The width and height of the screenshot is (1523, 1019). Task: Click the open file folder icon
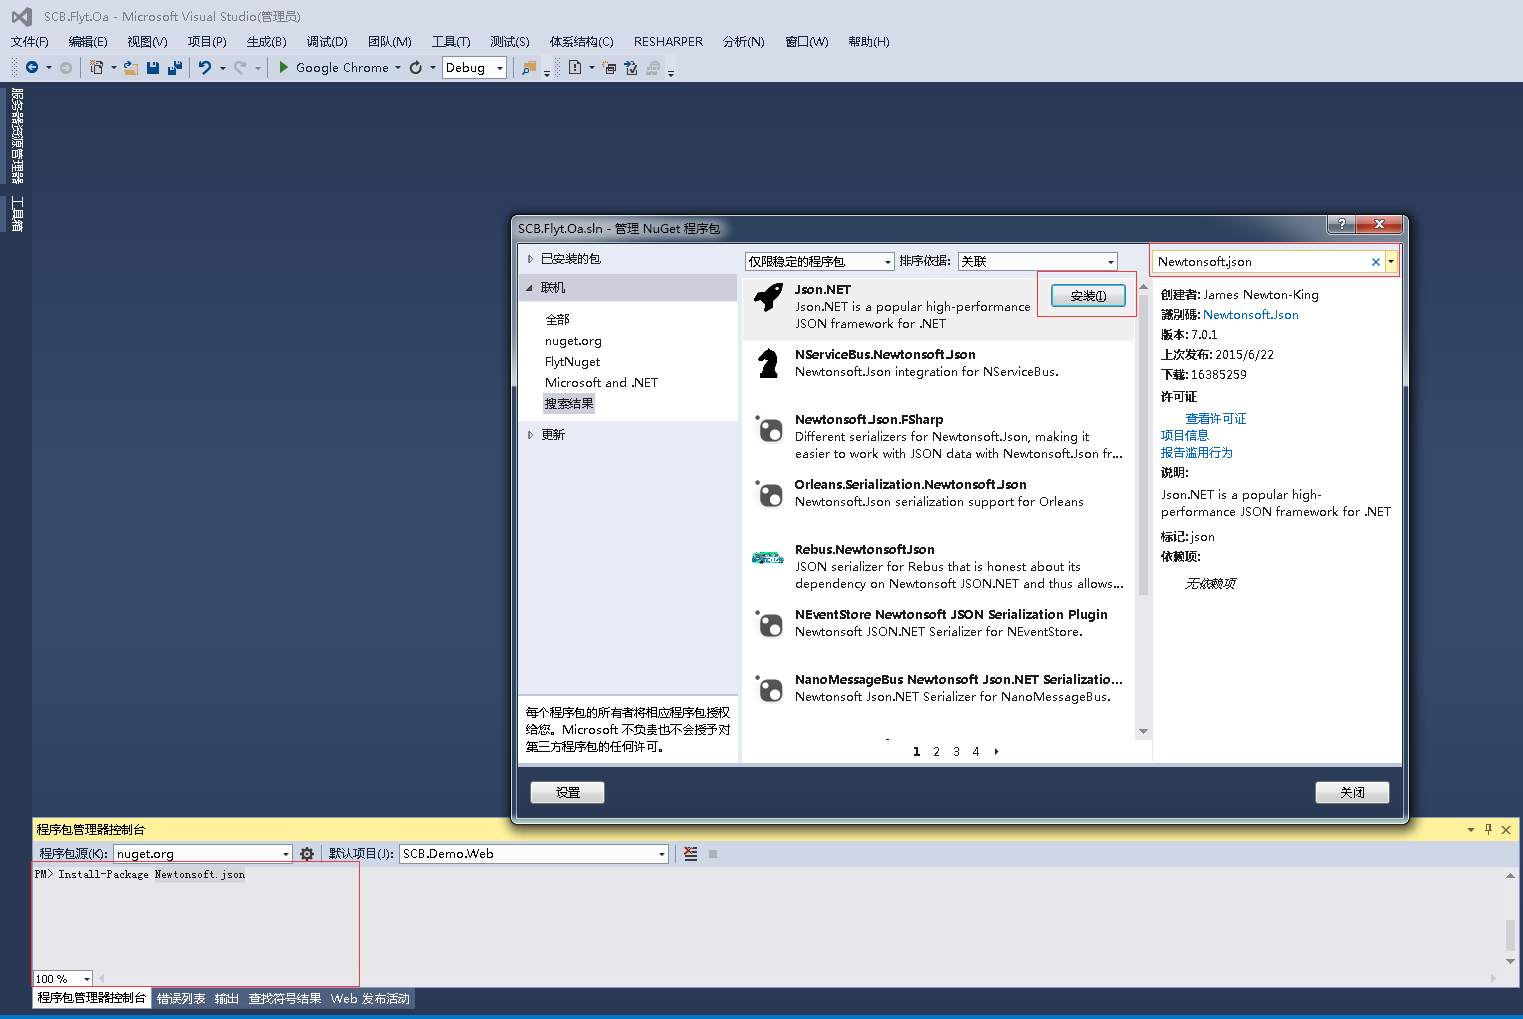tap(130, 68)
